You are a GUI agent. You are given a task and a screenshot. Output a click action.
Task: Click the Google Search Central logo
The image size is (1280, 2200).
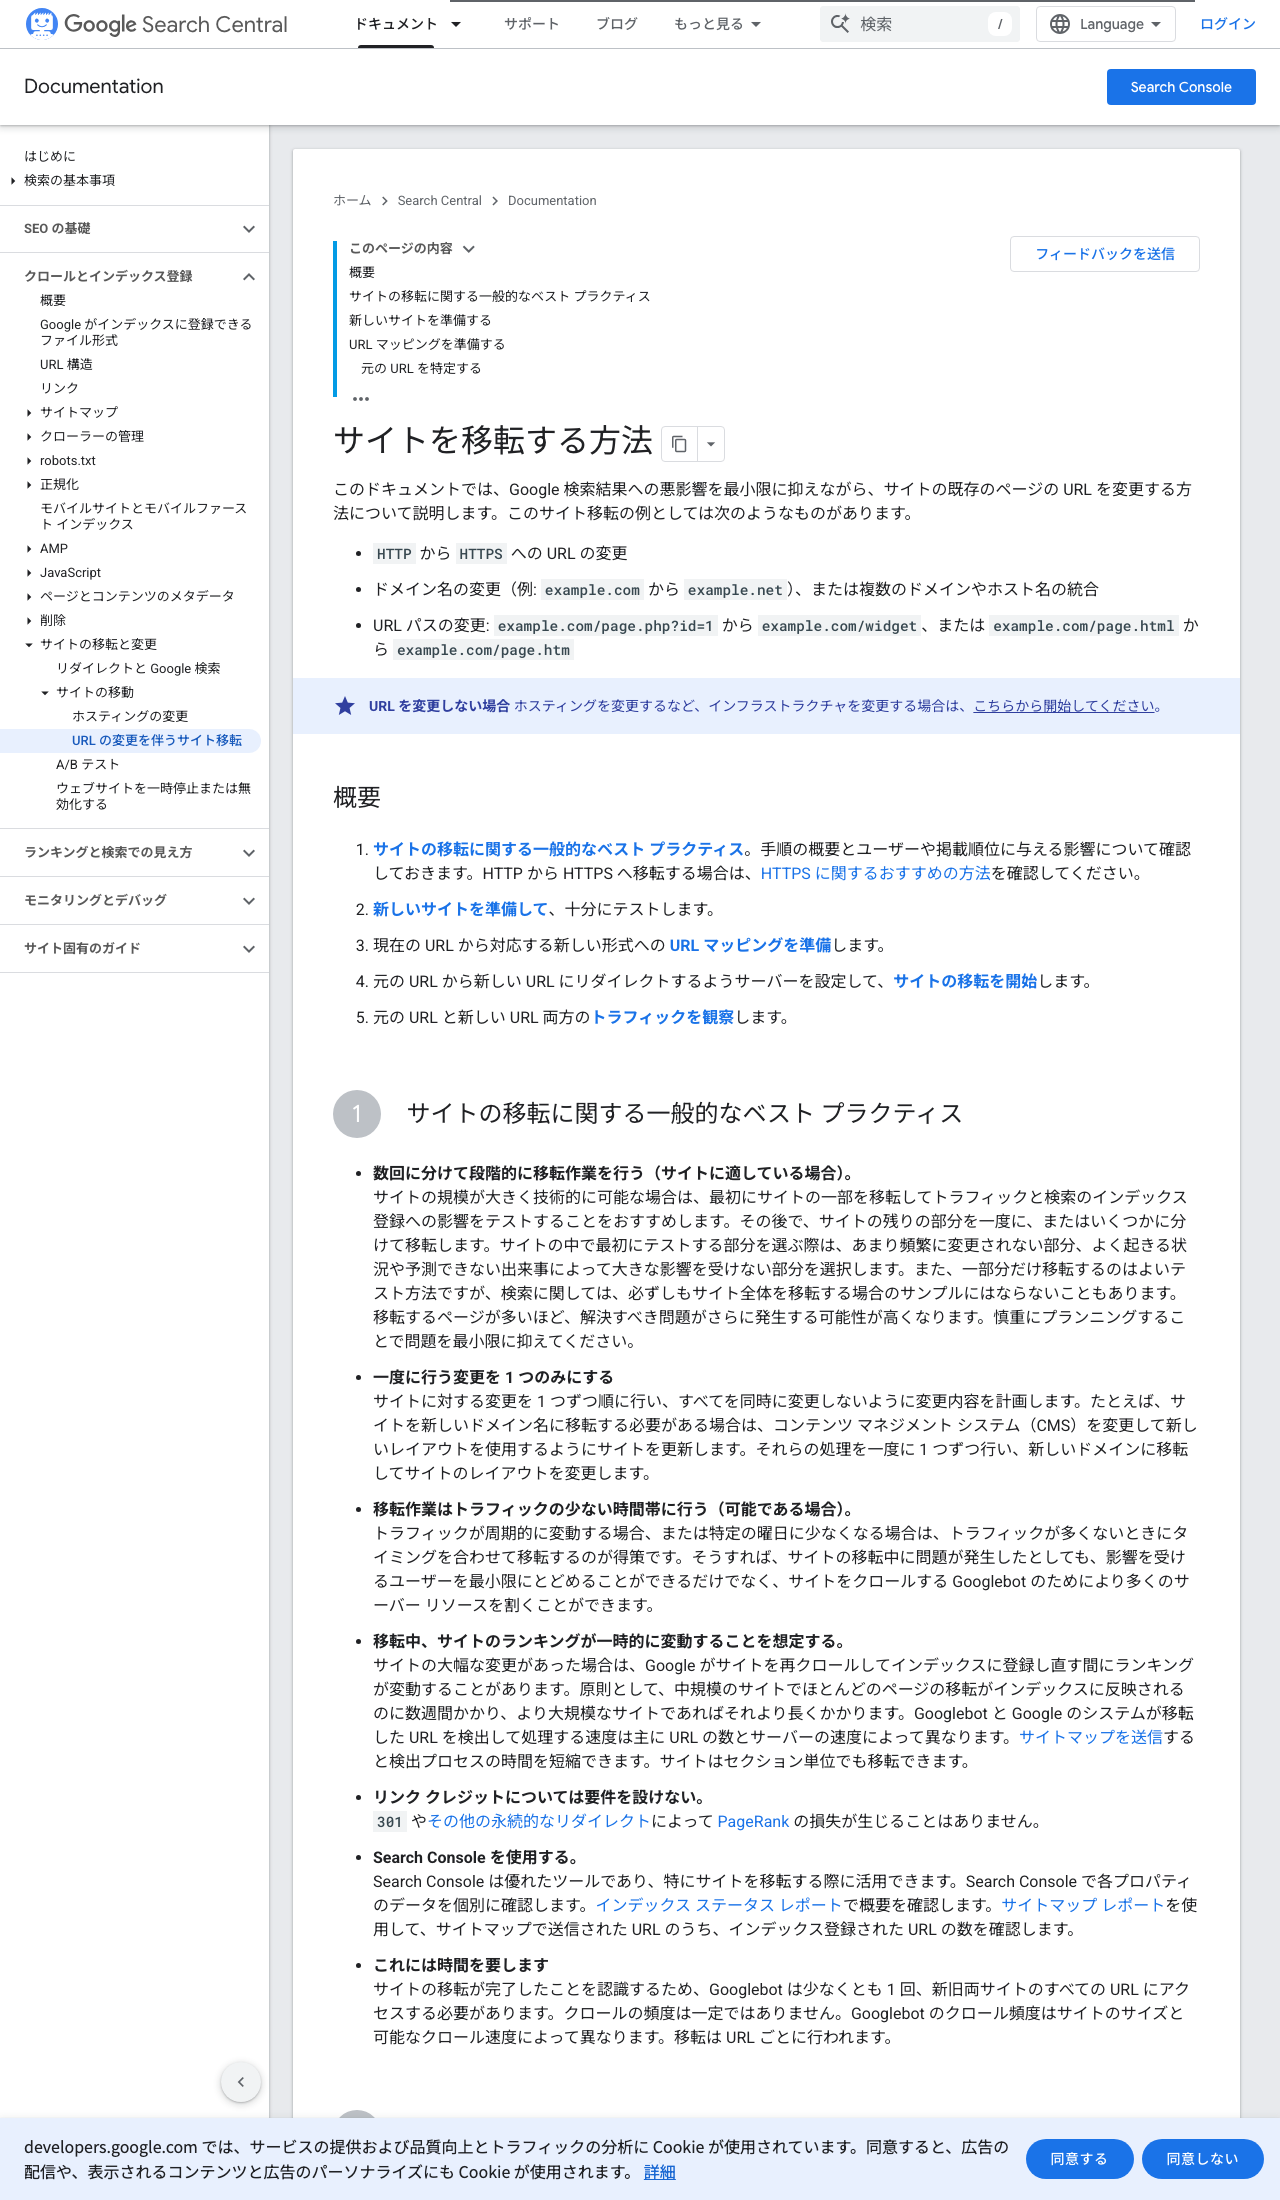pyautogui.click(x=156, y=24)
